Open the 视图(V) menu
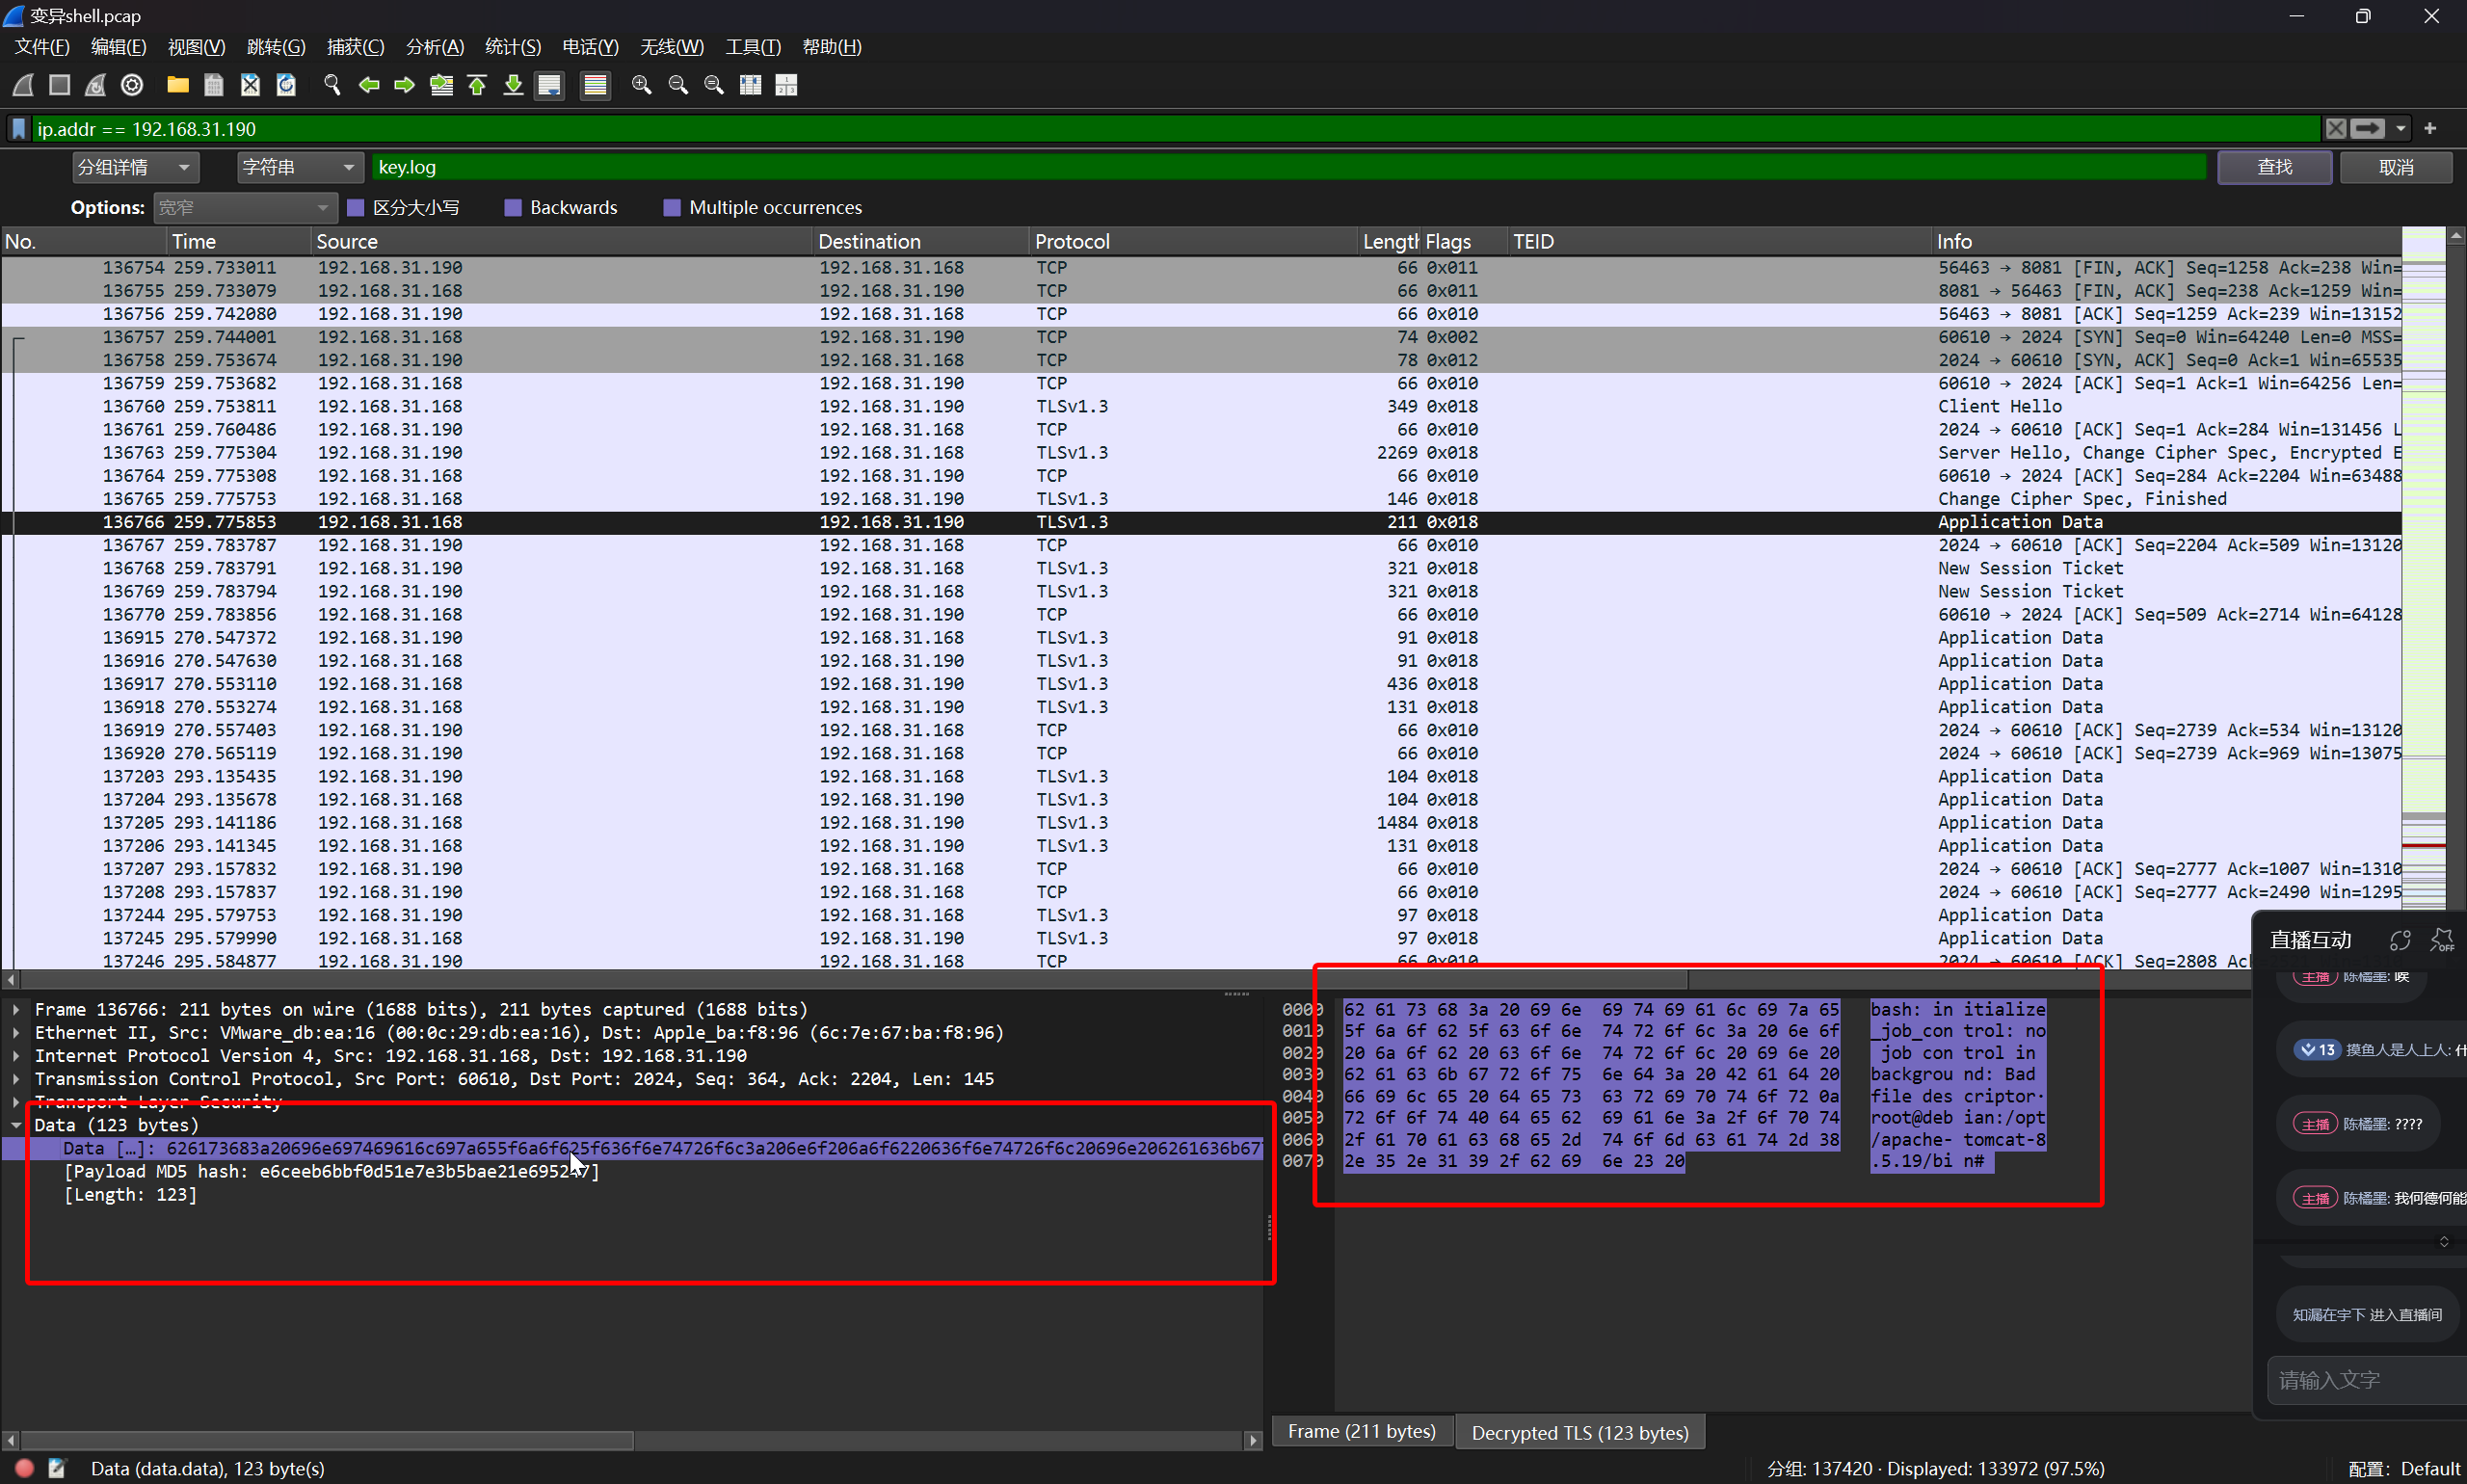This screenshot has width=2467, height=1484. click(x=196, y=47)
